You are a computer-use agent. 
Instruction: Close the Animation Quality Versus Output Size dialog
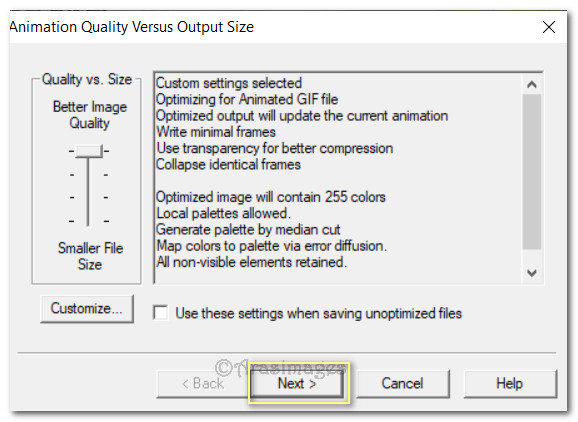549,27
